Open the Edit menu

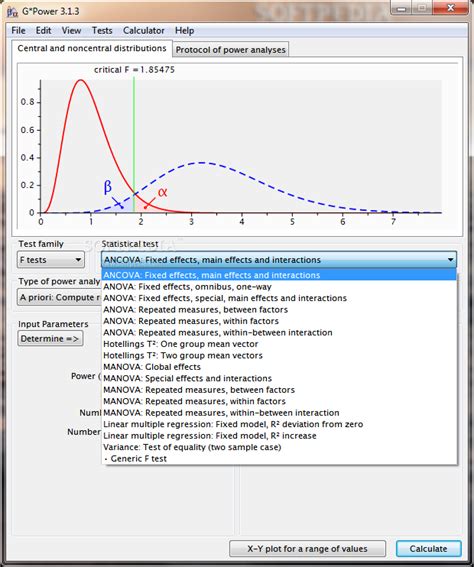point(43,31)
